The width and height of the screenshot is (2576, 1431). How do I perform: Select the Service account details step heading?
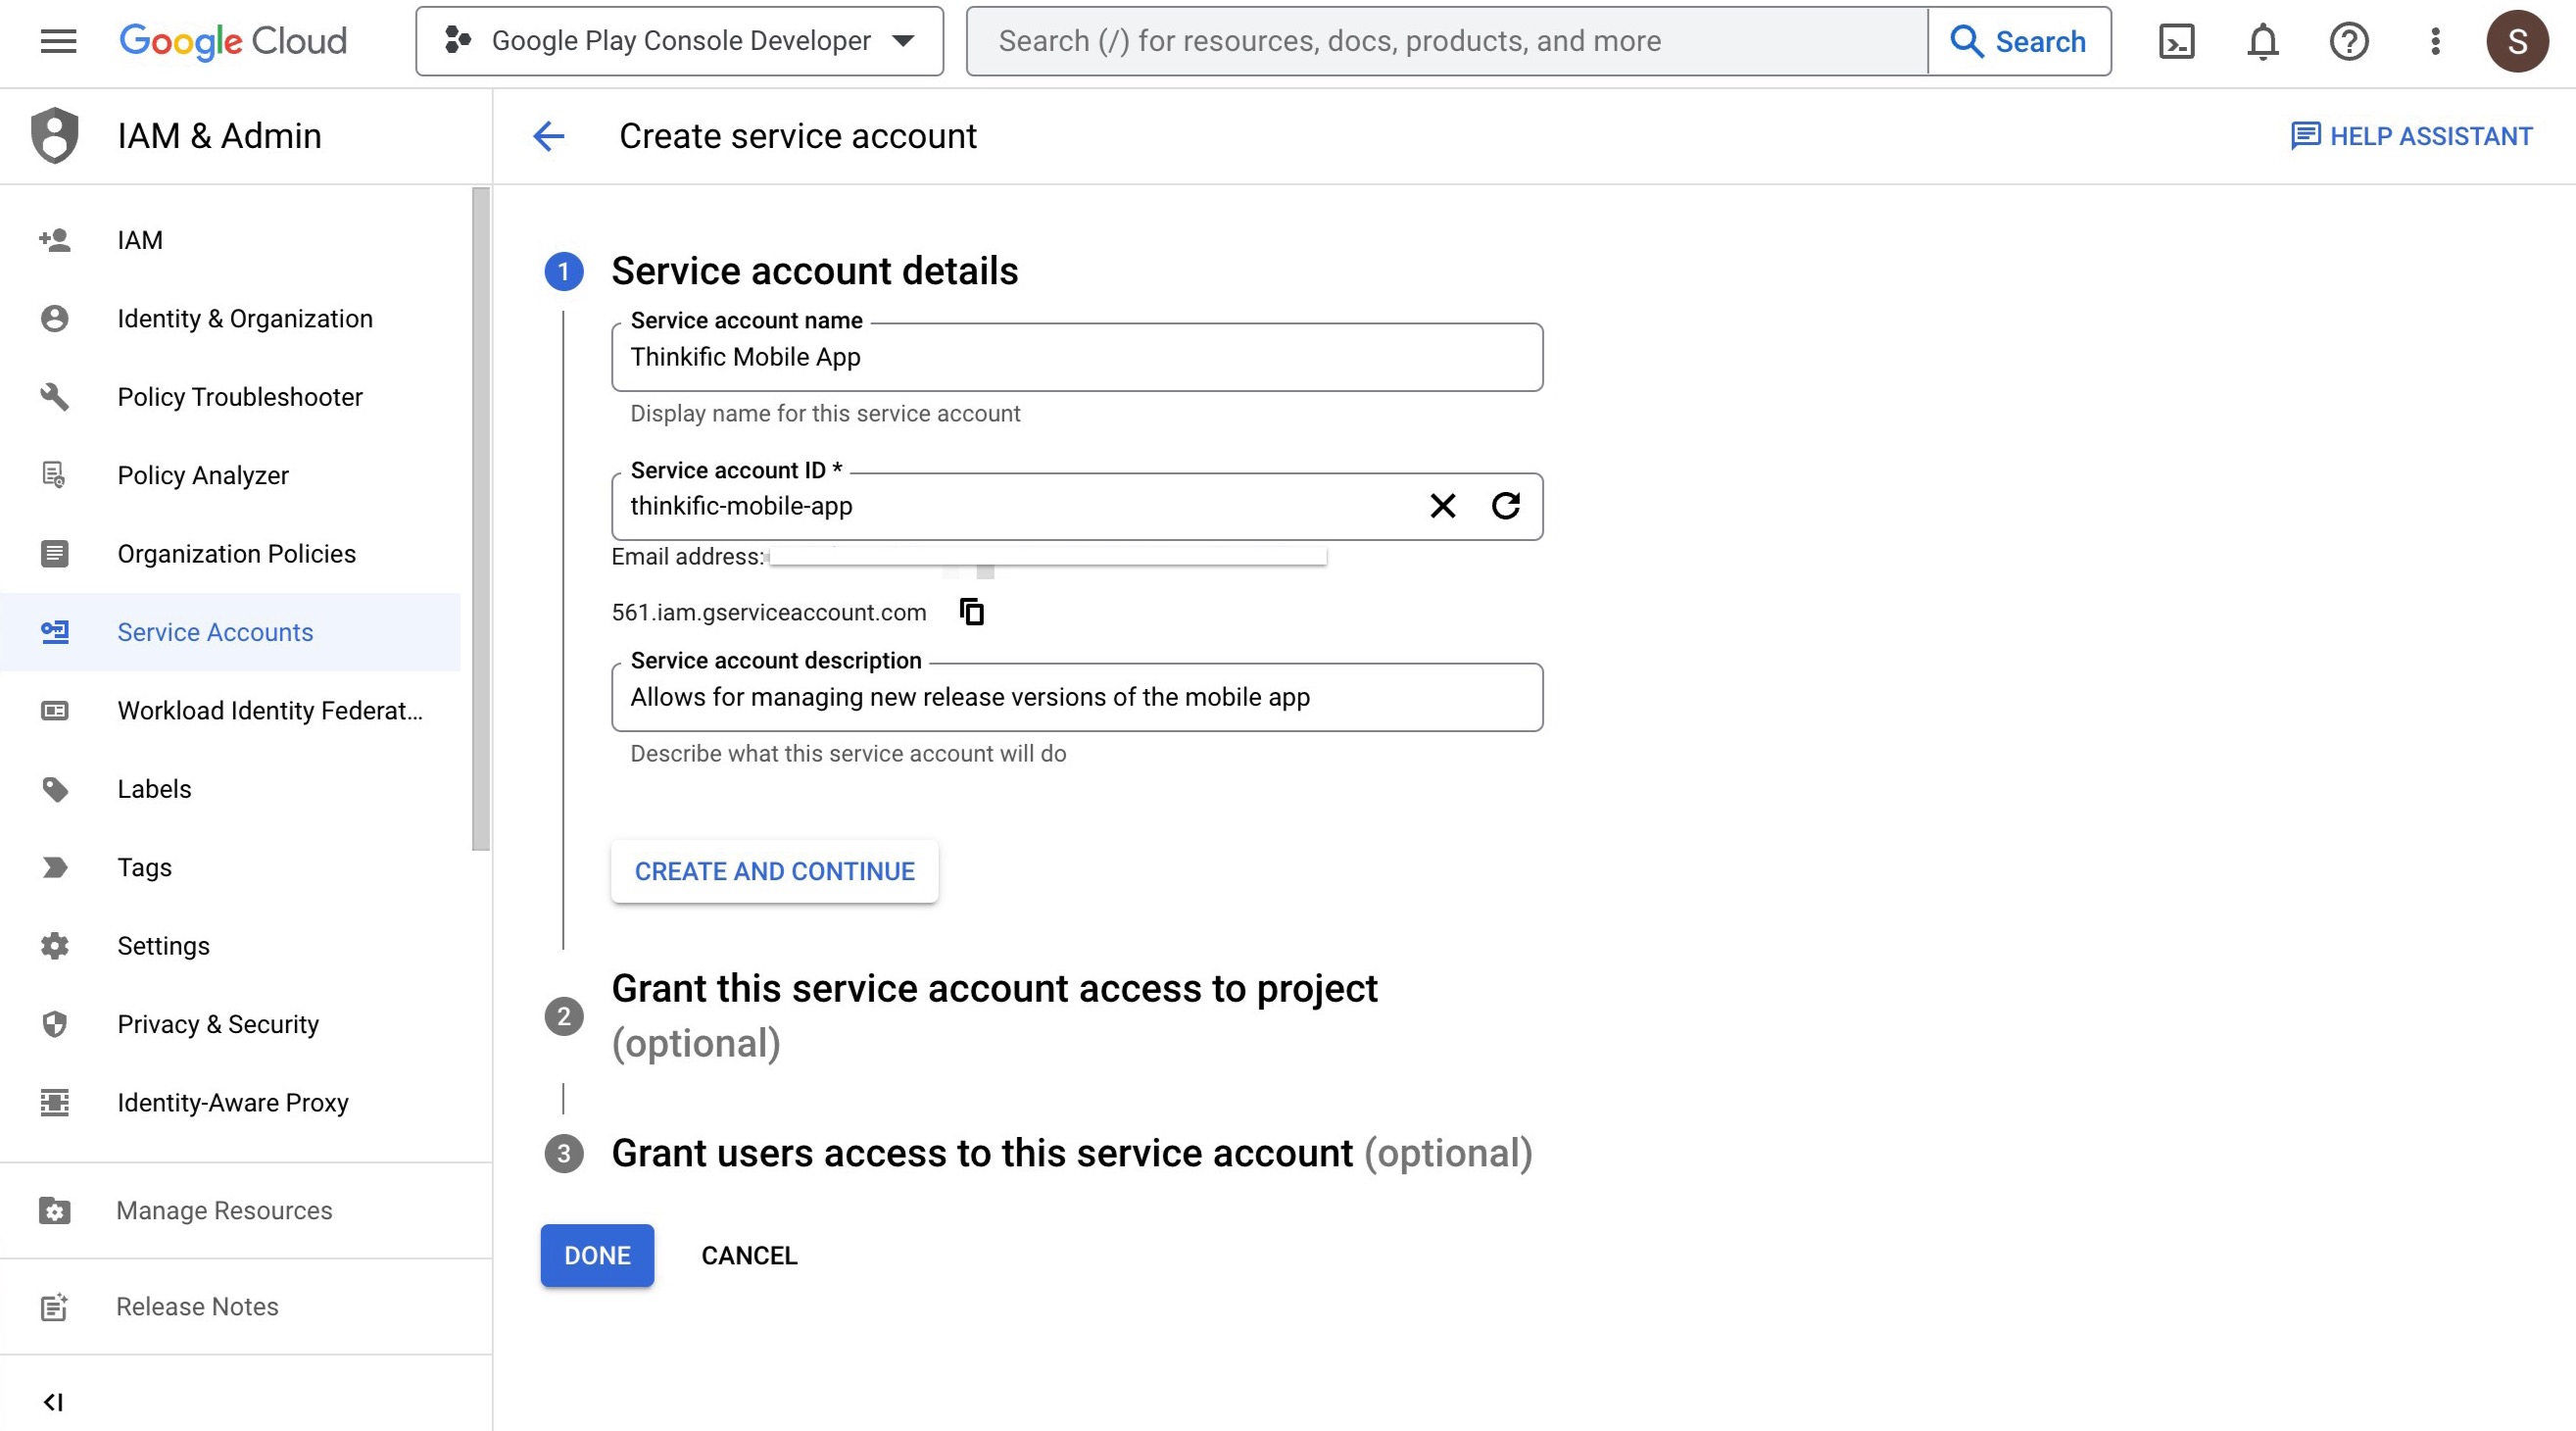point(814,271)
